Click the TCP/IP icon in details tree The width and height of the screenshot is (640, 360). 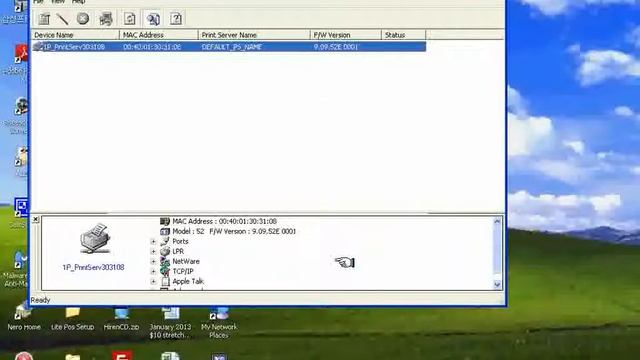[x=165, y=271]
